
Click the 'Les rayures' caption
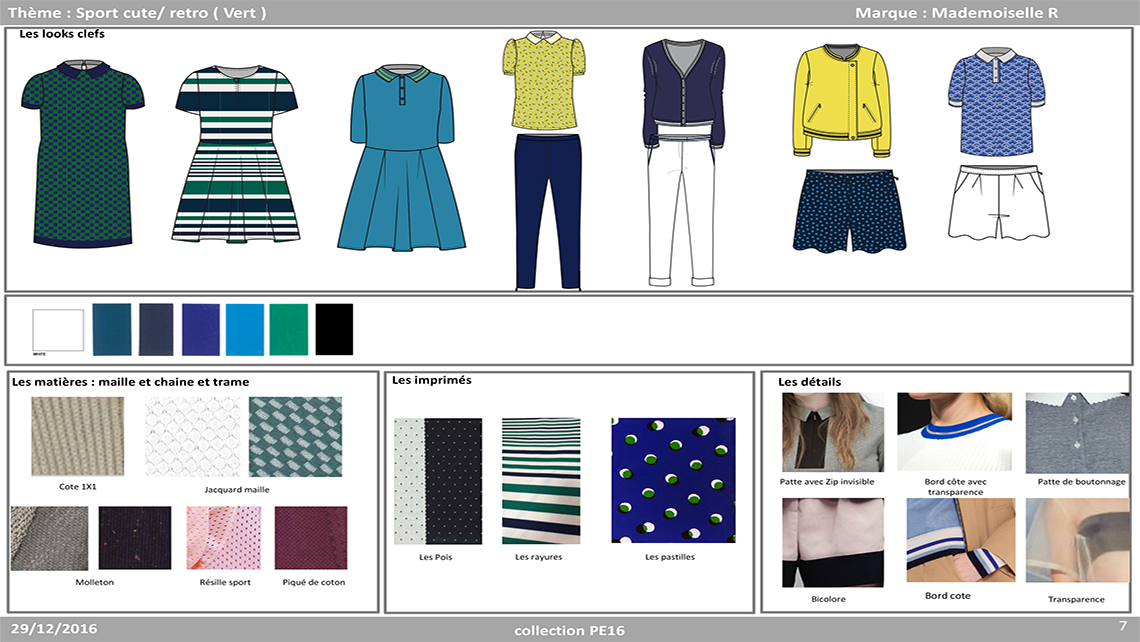(539, 557)
